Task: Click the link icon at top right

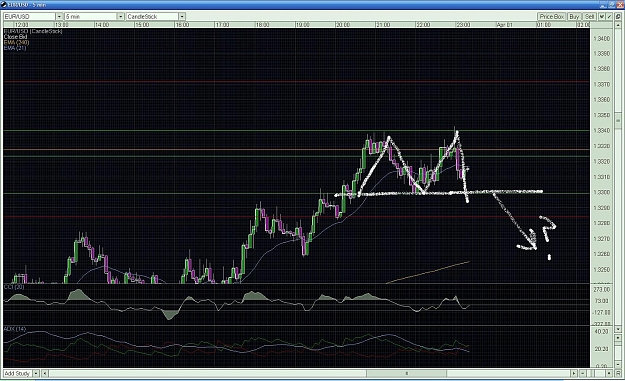Action: 618,17
